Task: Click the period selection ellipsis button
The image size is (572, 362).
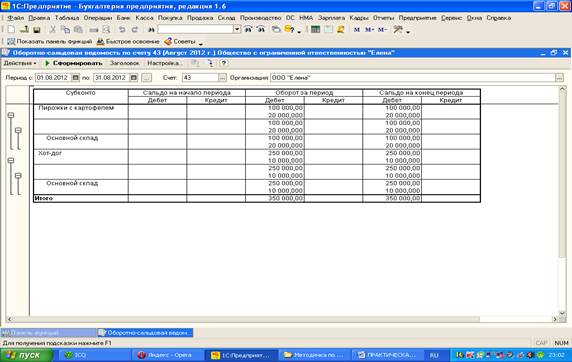Action: pos(146,78)
